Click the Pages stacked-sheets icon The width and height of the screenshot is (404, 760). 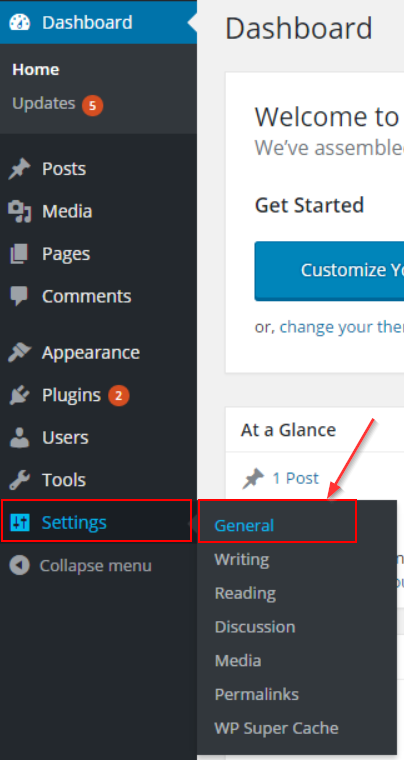coord(19,254)
